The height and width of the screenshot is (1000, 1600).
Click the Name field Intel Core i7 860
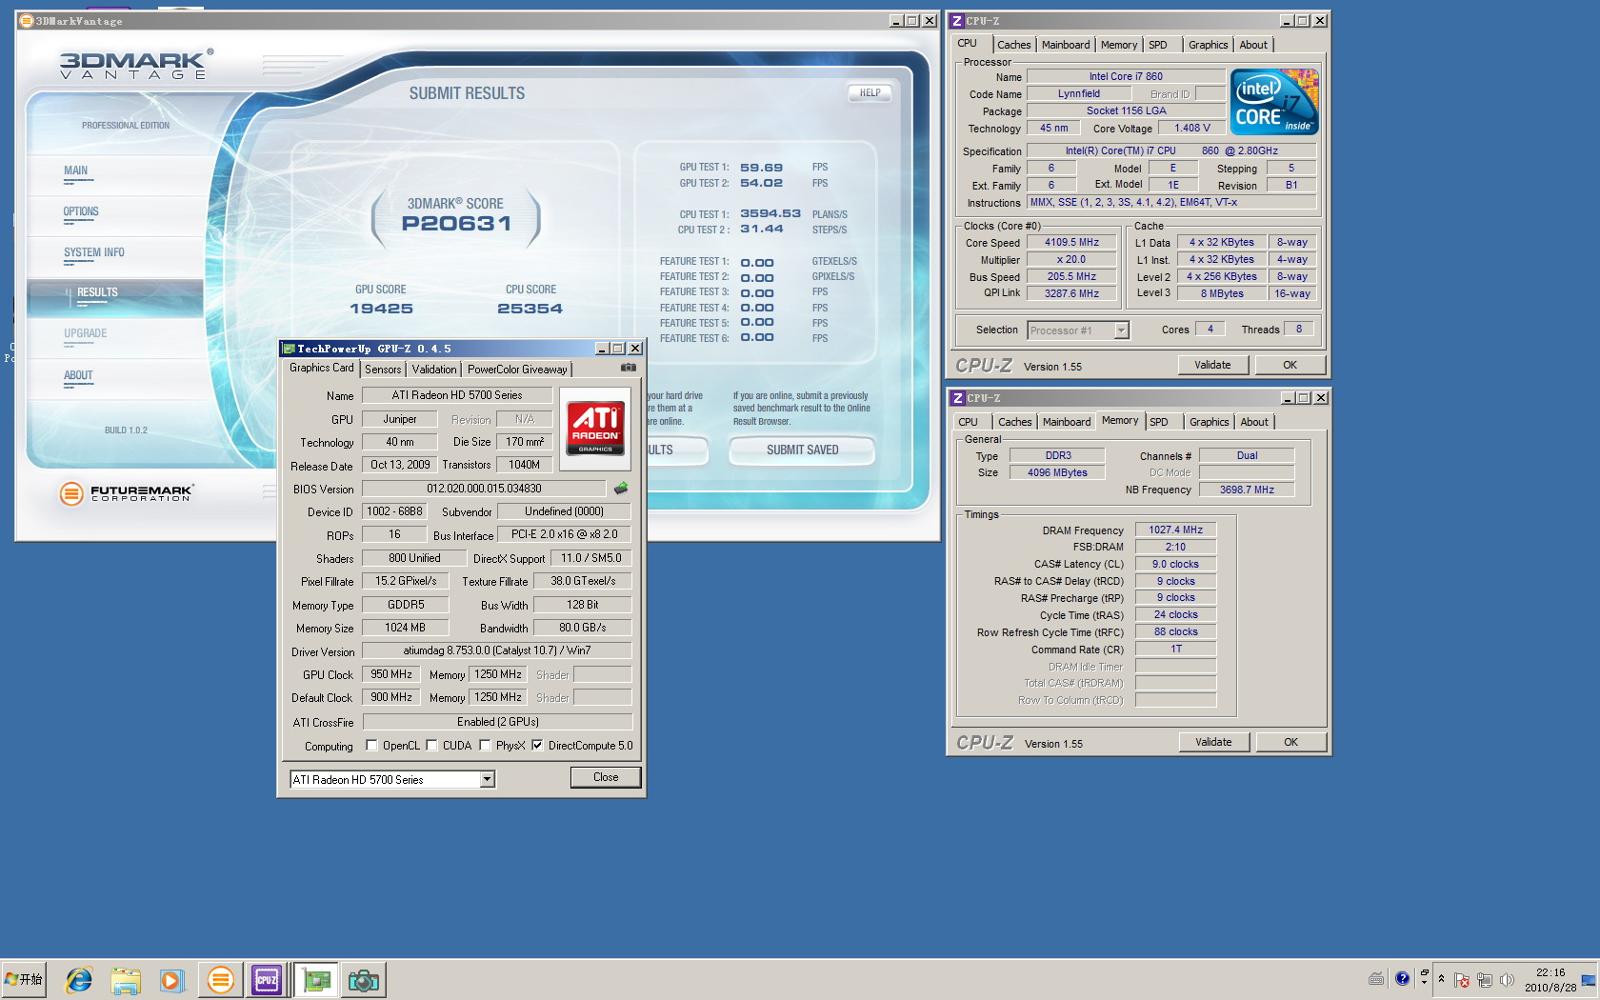1126,76
